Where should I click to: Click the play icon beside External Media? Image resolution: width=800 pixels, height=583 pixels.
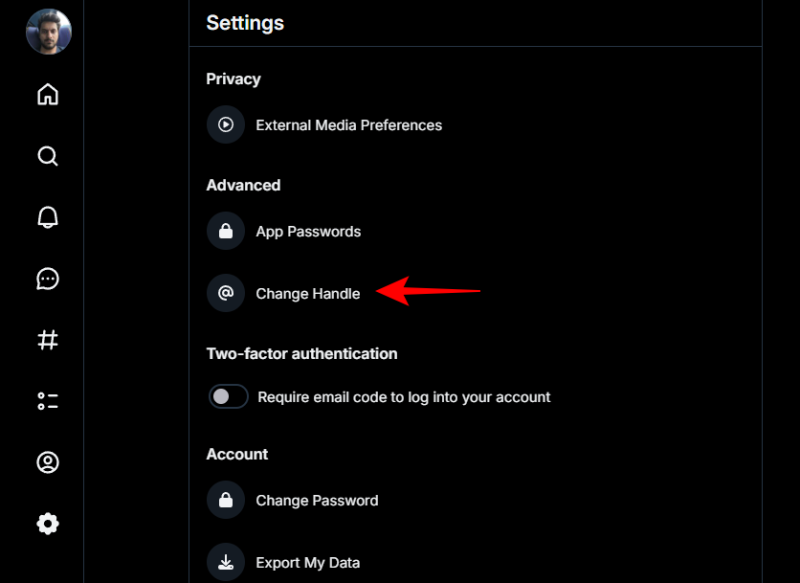click(x=226, y=126)
